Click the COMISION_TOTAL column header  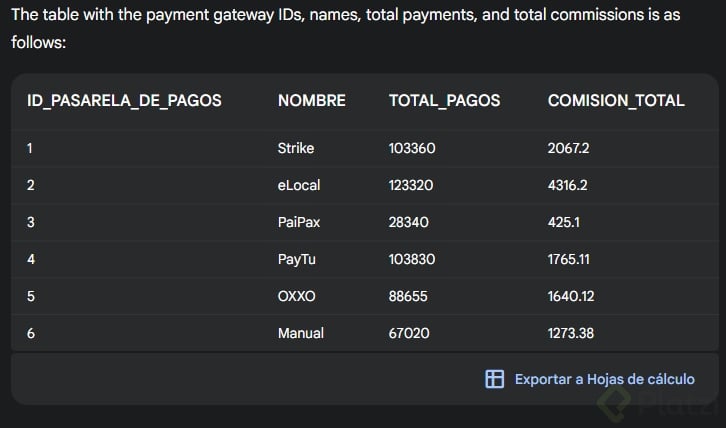pyautogui.click(x=616, y=100)
